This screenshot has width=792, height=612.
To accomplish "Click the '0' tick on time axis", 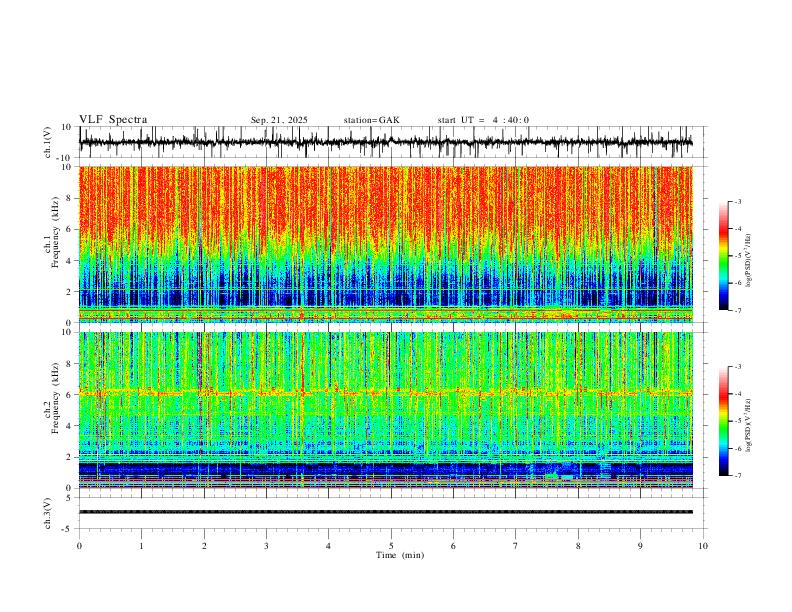I will click(x=79, y=546).
